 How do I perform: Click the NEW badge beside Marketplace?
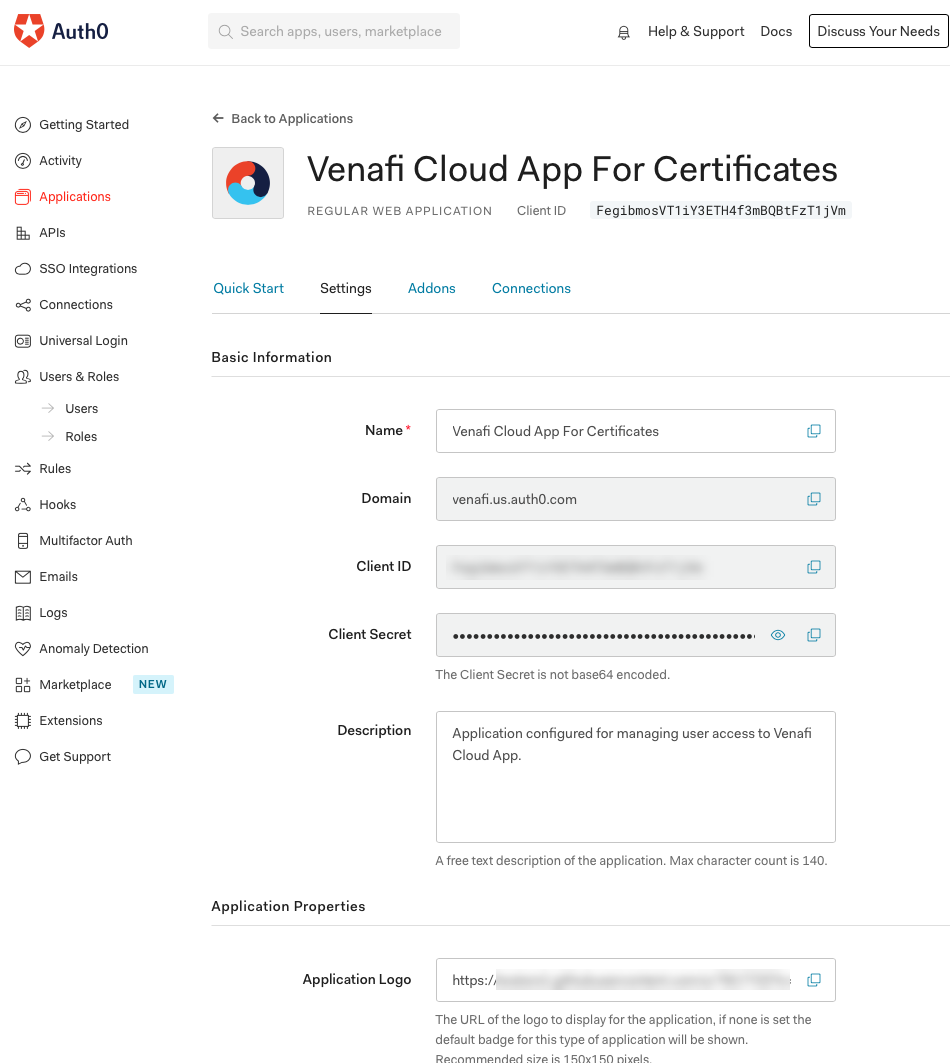point(153,685)
